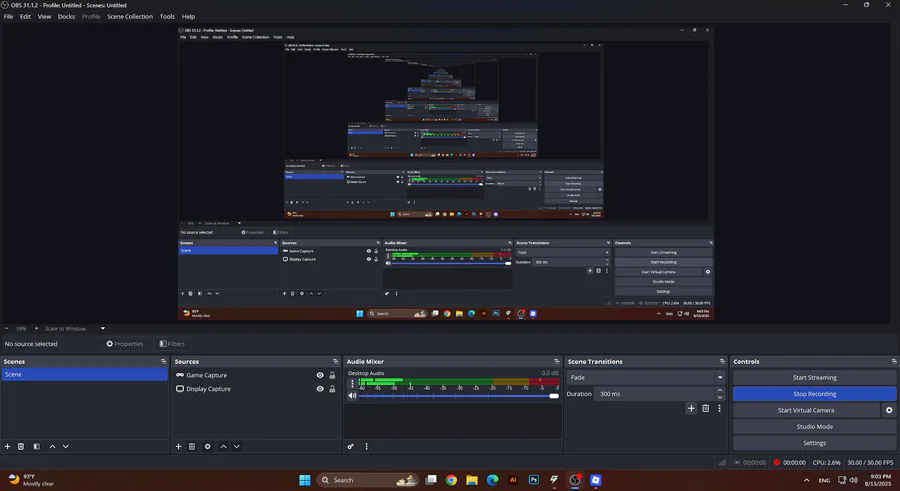
Task: Enable Studio Mode
Action: (814, 427)
